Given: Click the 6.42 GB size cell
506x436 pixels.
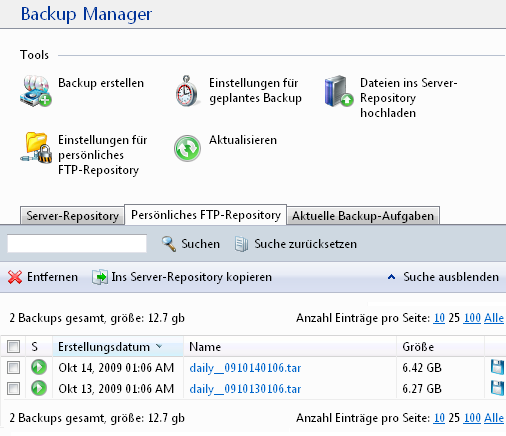Looking at the screenshot, I should 422,368.
